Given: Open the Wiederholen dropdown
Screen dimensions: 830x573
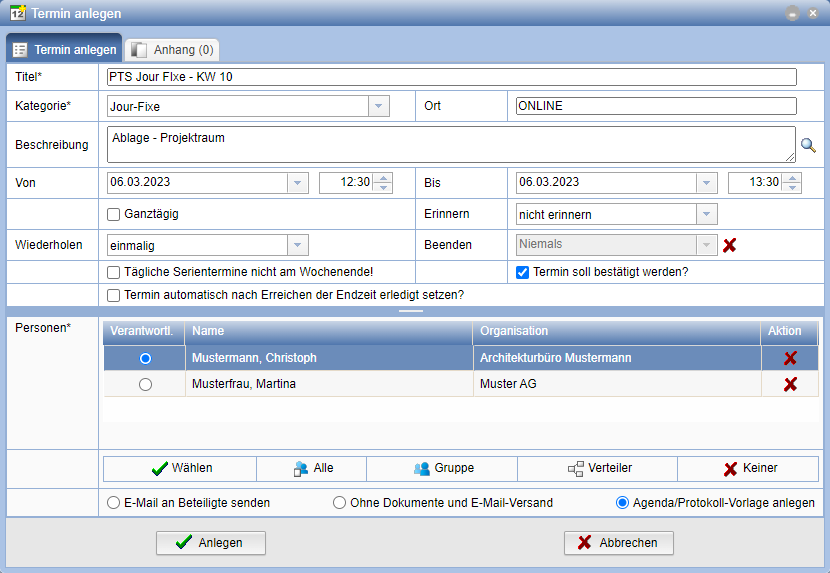Looking at the screenshot, I should tap(297, 245).
